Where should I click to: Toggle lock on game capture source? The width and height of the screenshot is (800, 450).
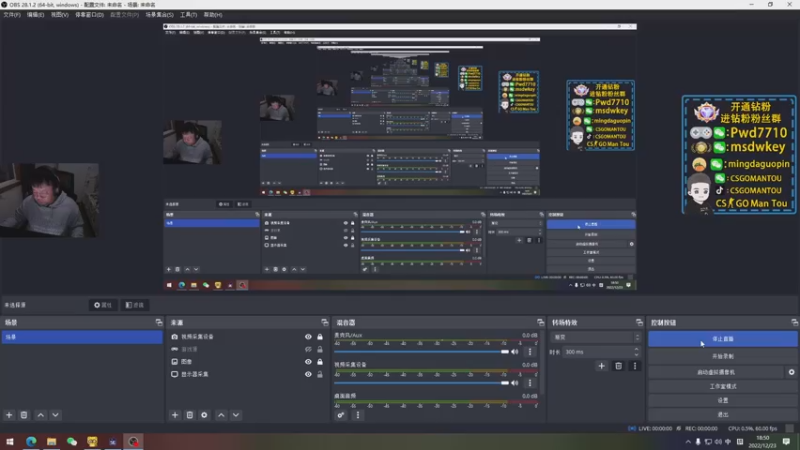pos(320,349)
